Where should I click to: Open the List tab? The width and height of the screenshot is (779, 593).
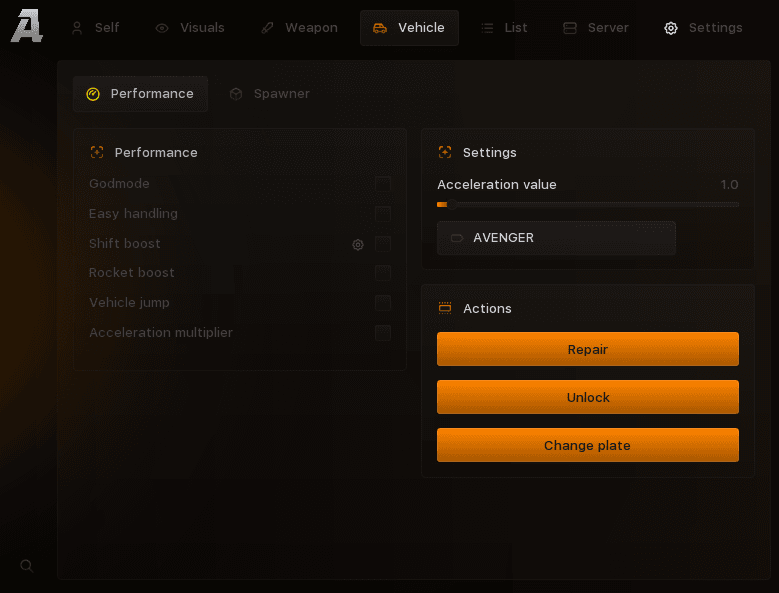click(504, 28)
